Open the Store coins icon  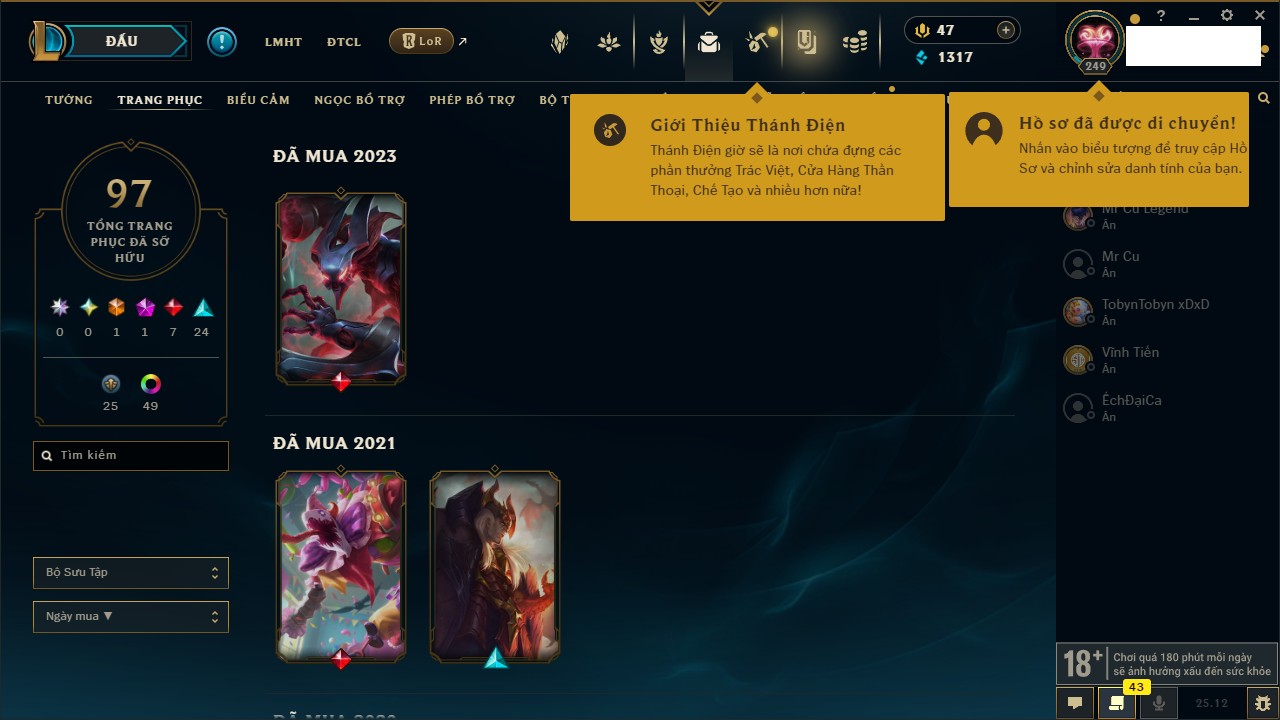point(854,42)
